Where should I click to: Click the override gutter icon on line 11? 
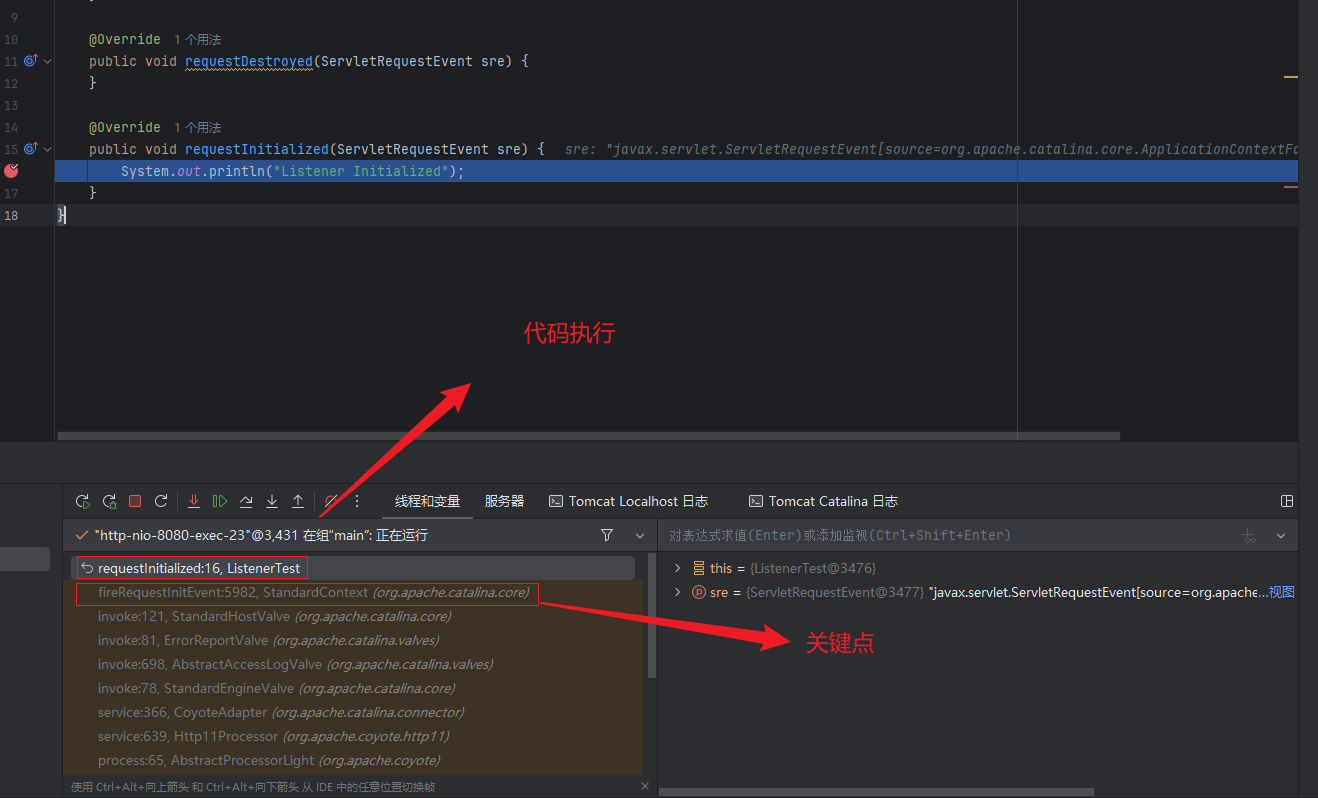tap(30, 61)
